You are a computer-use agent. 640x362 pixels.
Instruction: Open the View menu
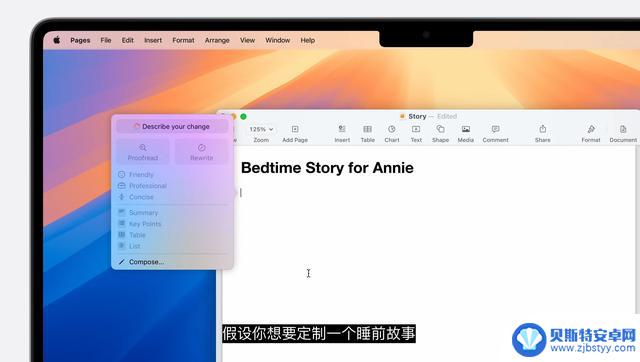[x=247, y=40]
